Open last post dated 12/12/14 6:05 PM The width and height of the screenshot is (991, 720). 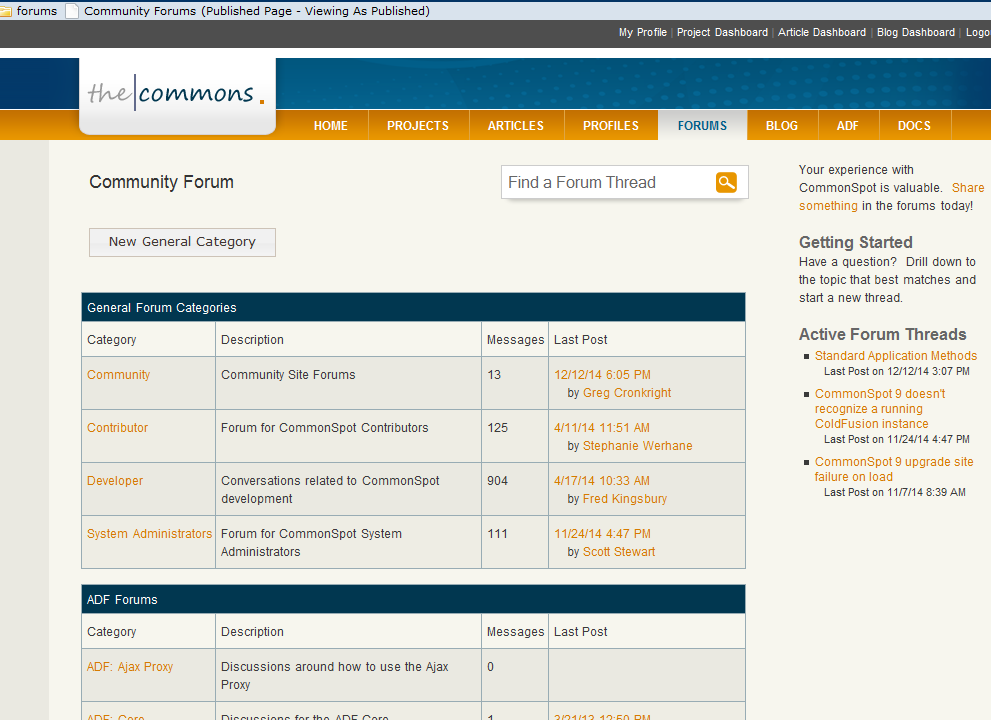click(602, 375)
